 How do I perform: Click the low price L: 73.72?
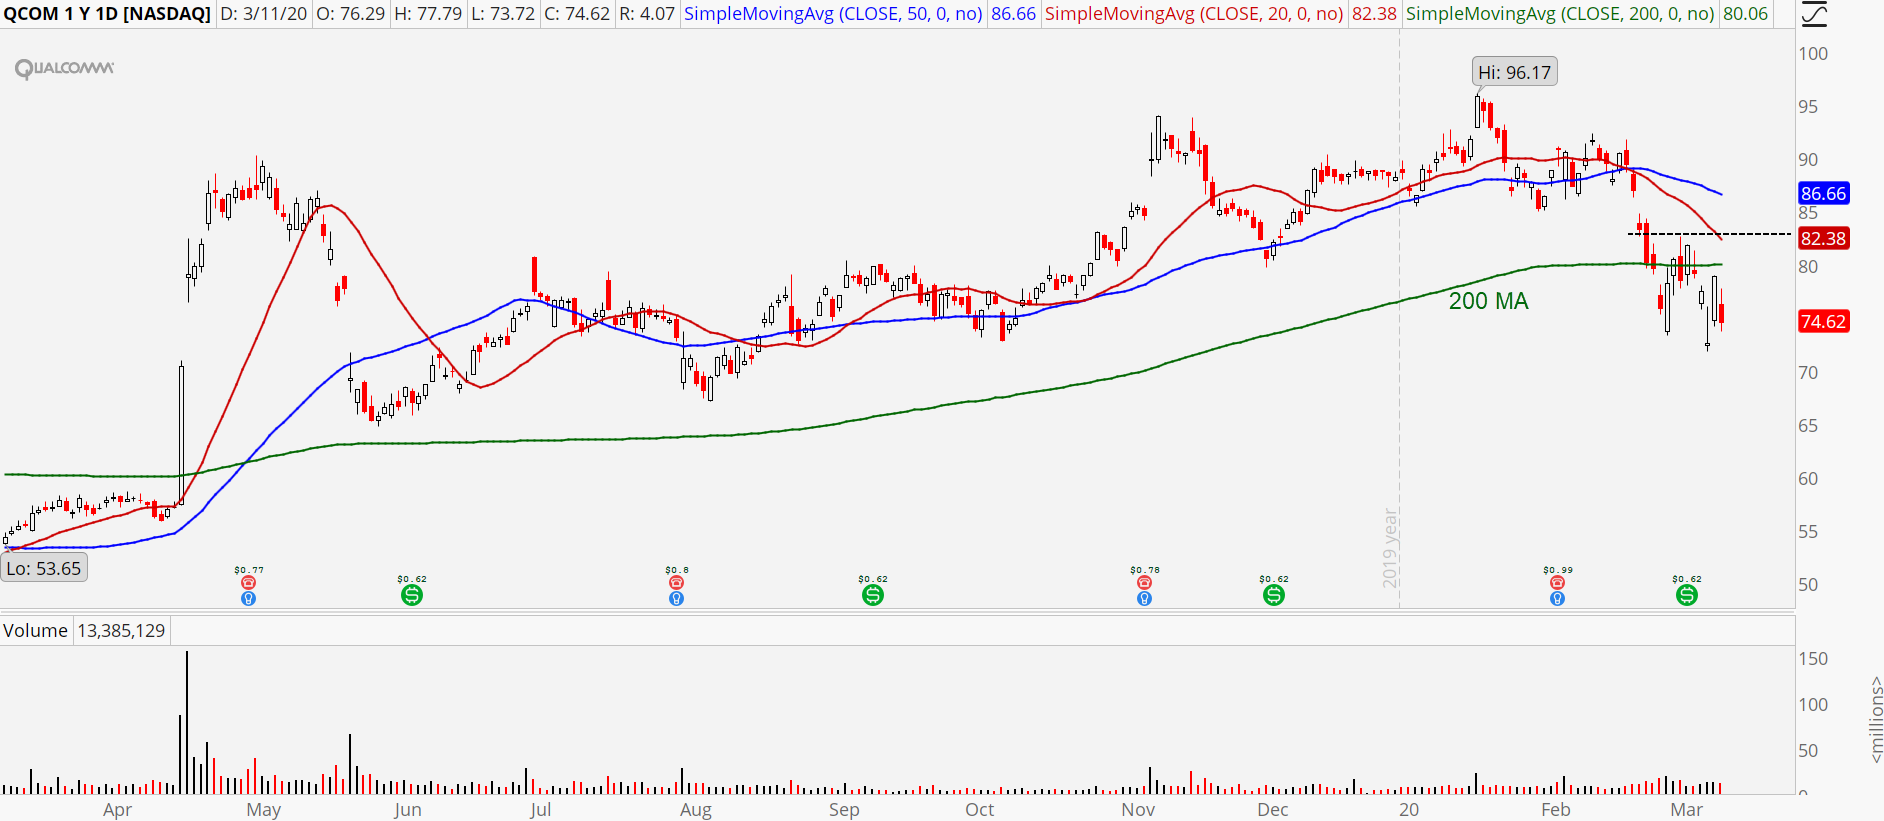[502, 14]
